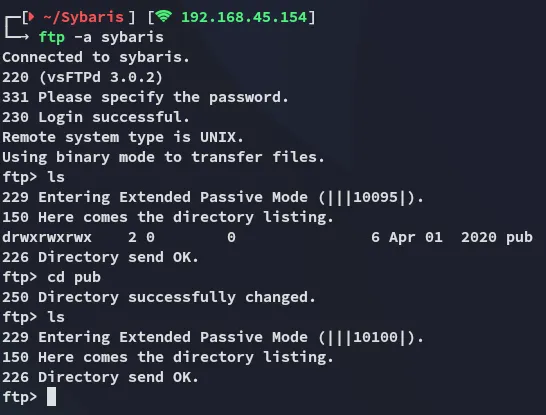Click the passive mode port 10100
Image resolution: width=546 pixels, height=415 pixels.
375,337
